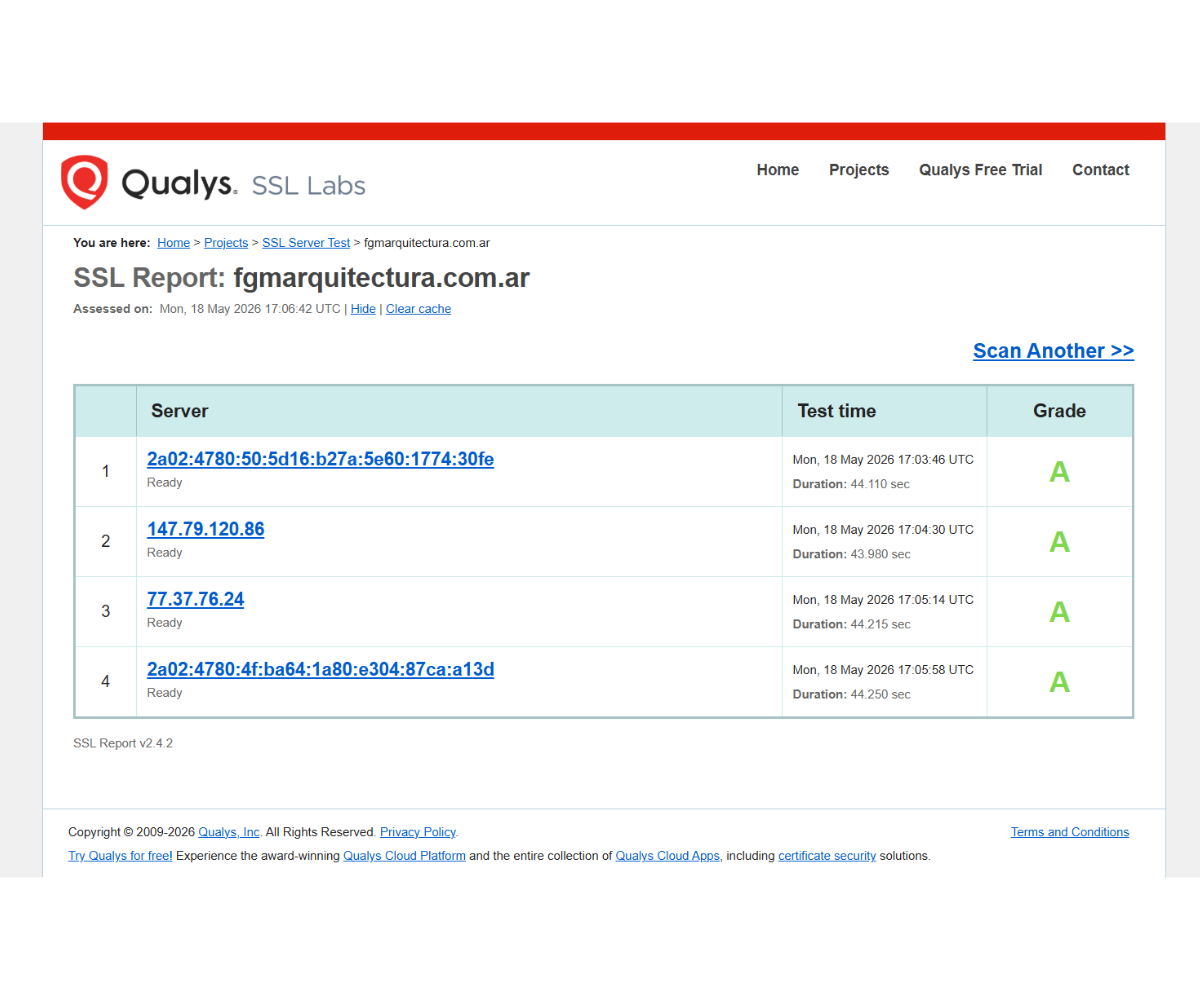
Task: Click the 'SSL Labs' logo text
Action: [x=308, y=186]
